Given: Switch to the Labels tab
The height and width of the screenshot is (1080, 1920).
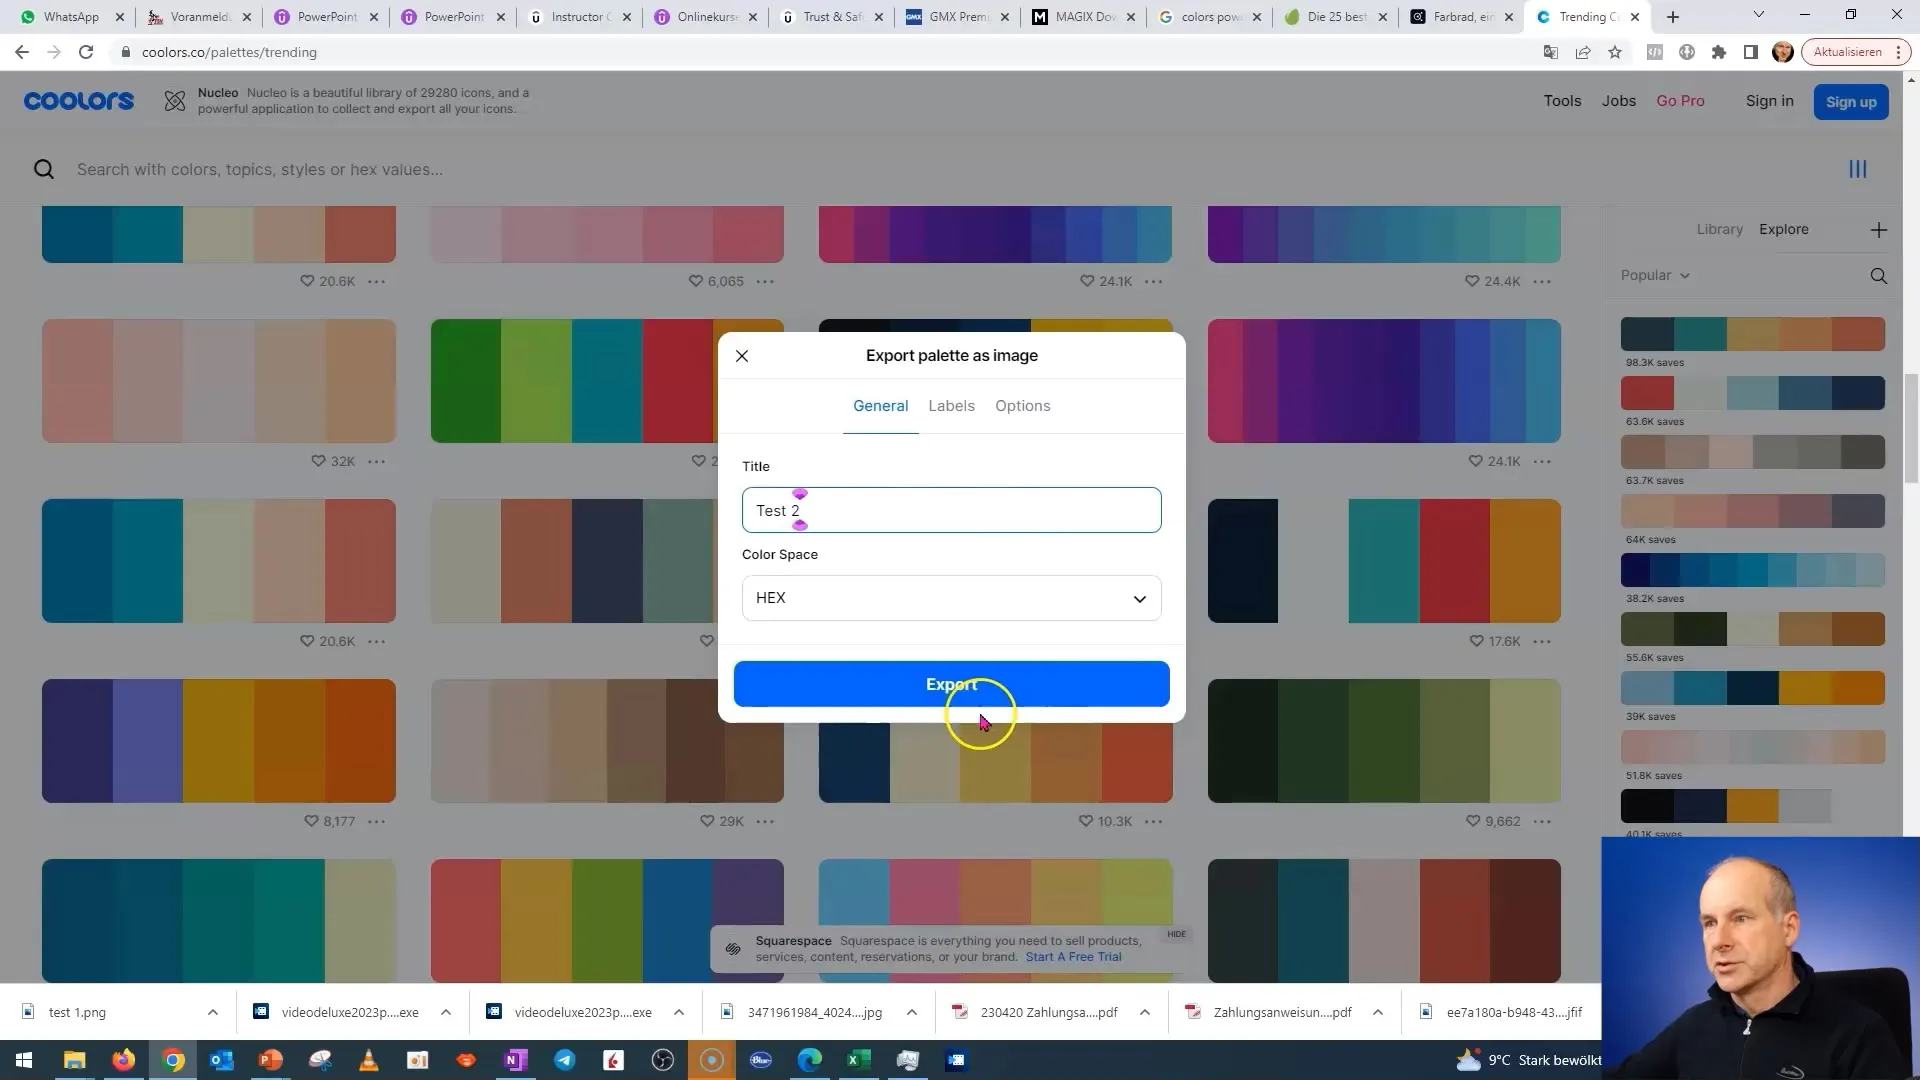Looking at the screenshot, I should click(x=949, y=405).
